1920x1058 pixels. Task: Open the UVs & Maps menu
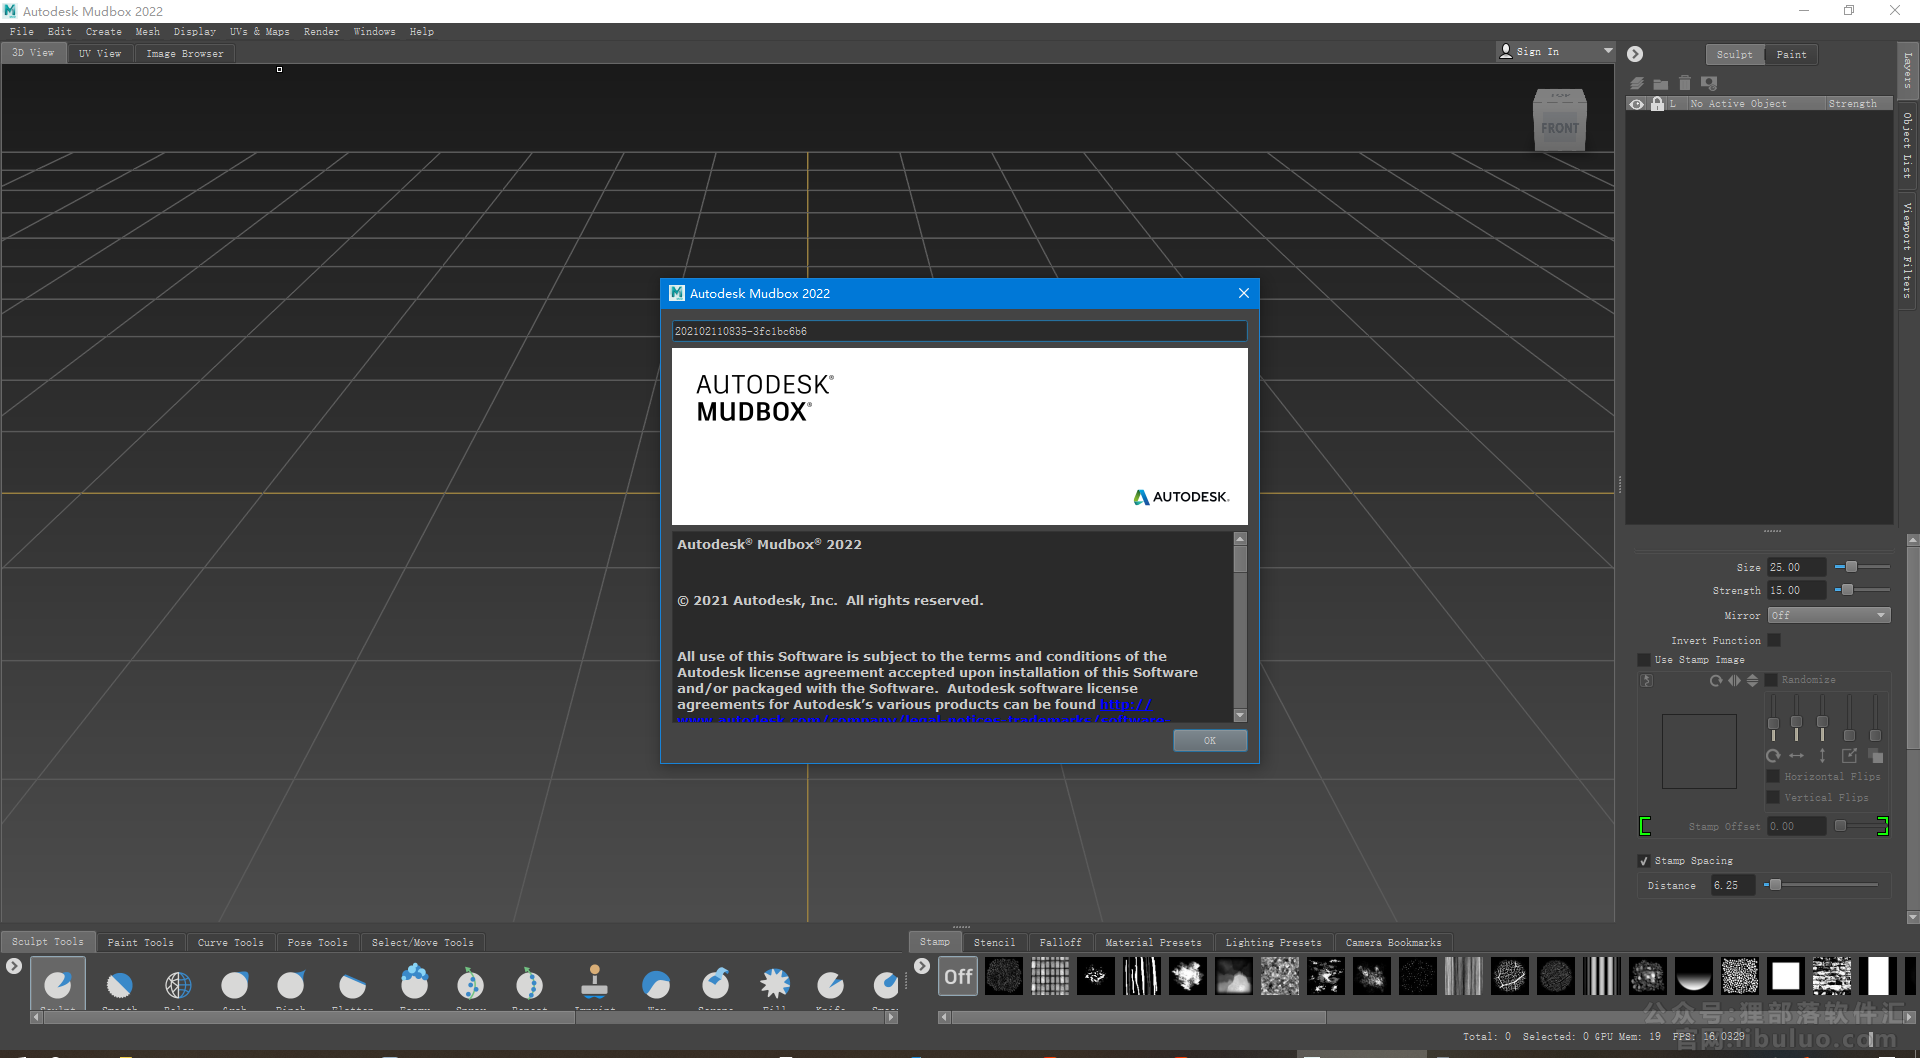click(x=259, y=32)
